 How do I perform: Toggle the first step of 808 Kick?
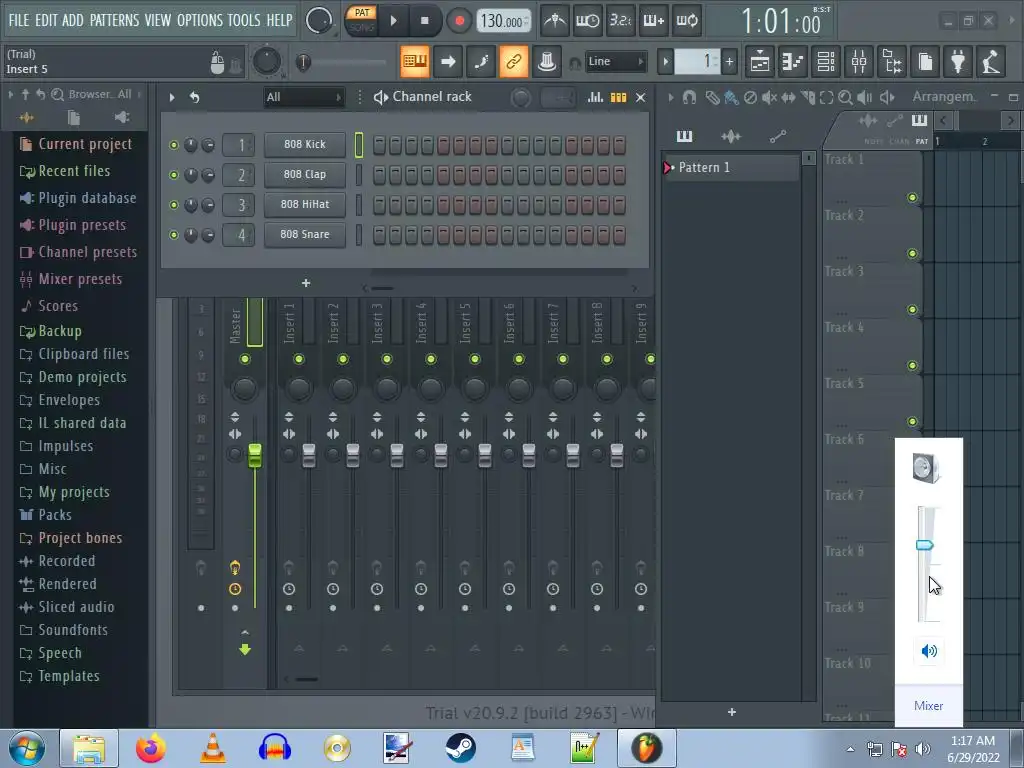pyautogui.click(x=379, y=145)
